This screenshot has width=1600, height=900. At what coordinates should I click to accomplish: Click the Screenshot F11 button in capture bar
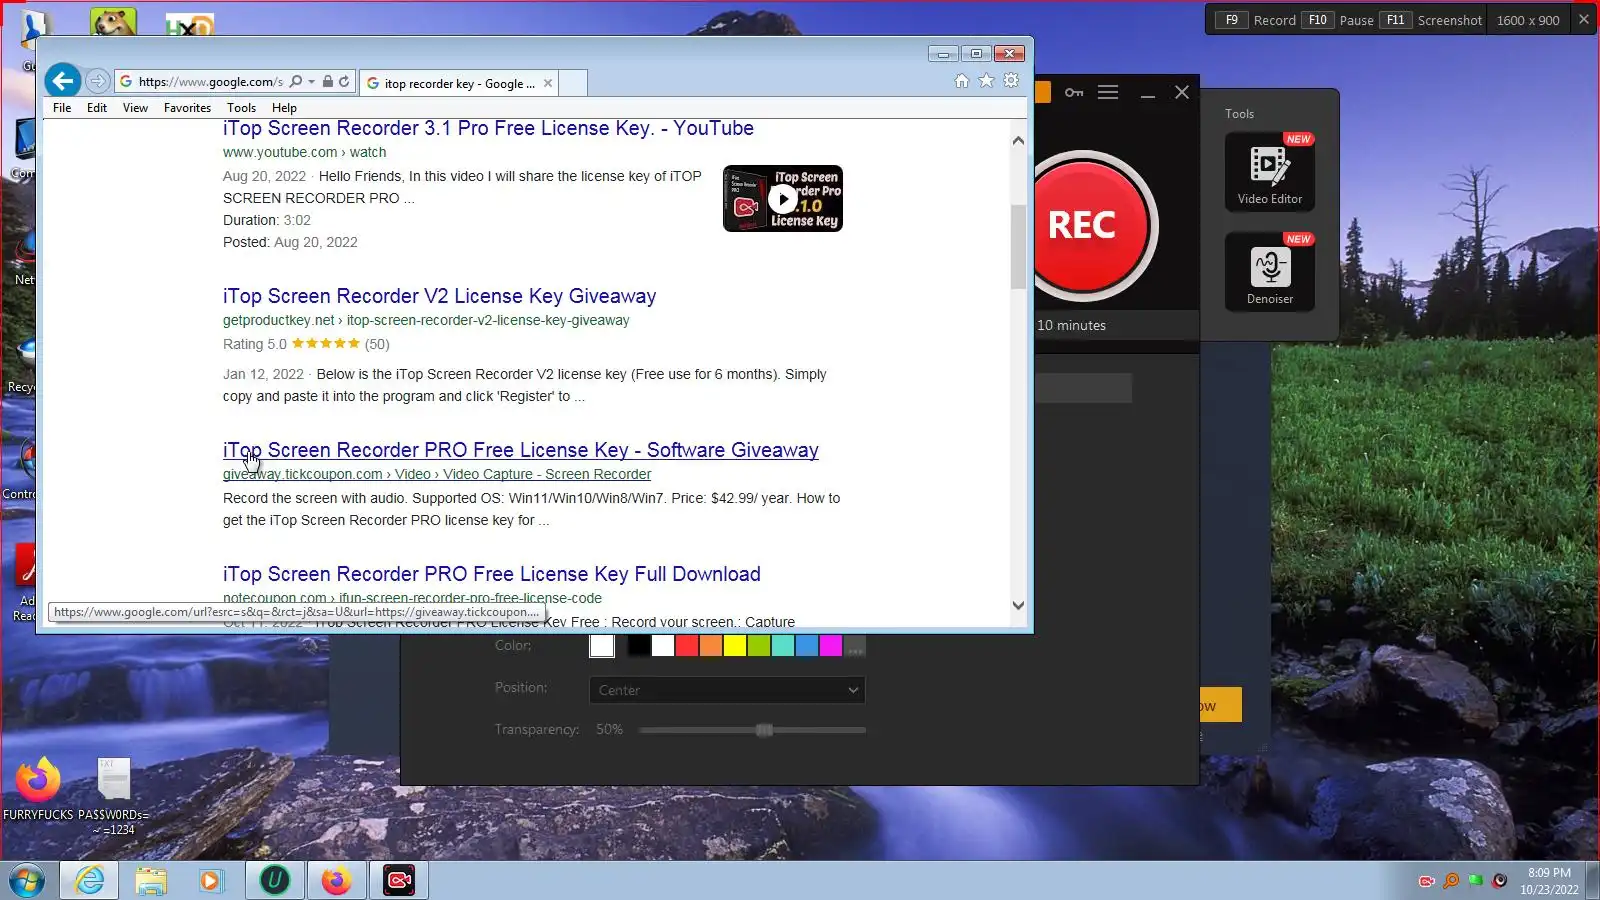tap(1431, 20)
